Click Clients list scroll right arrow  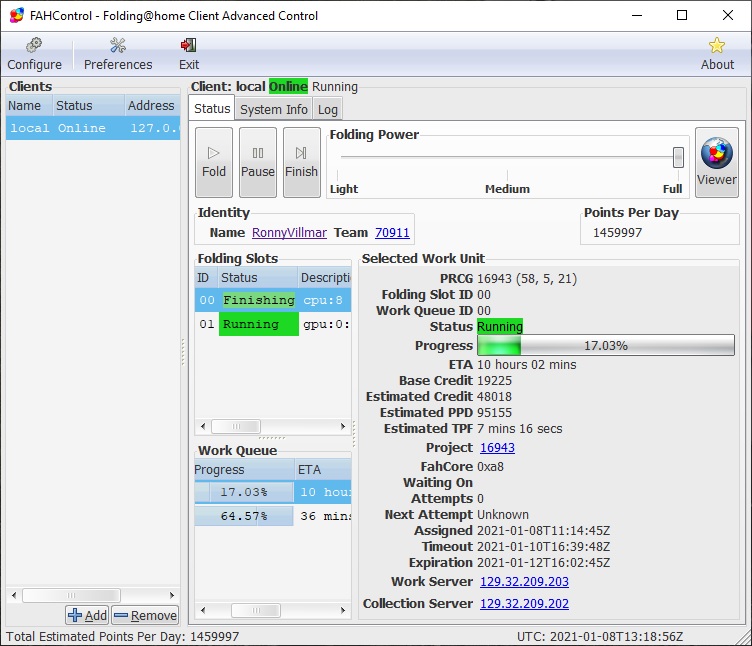point(172,595)
